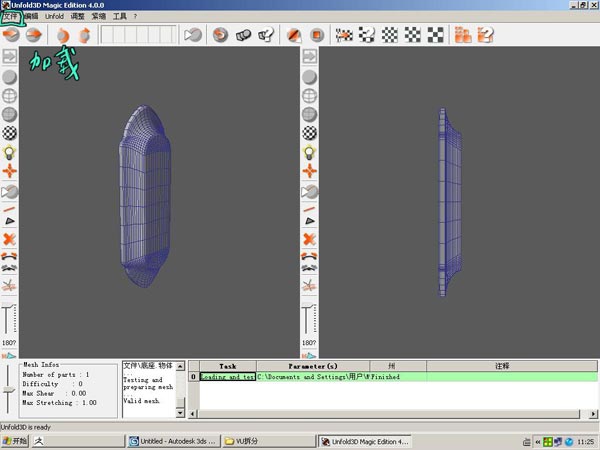This screenshot has height=450, width=600.
Task: Select the large checker pattern toolbar icon
Action: [x=436, y=35]
